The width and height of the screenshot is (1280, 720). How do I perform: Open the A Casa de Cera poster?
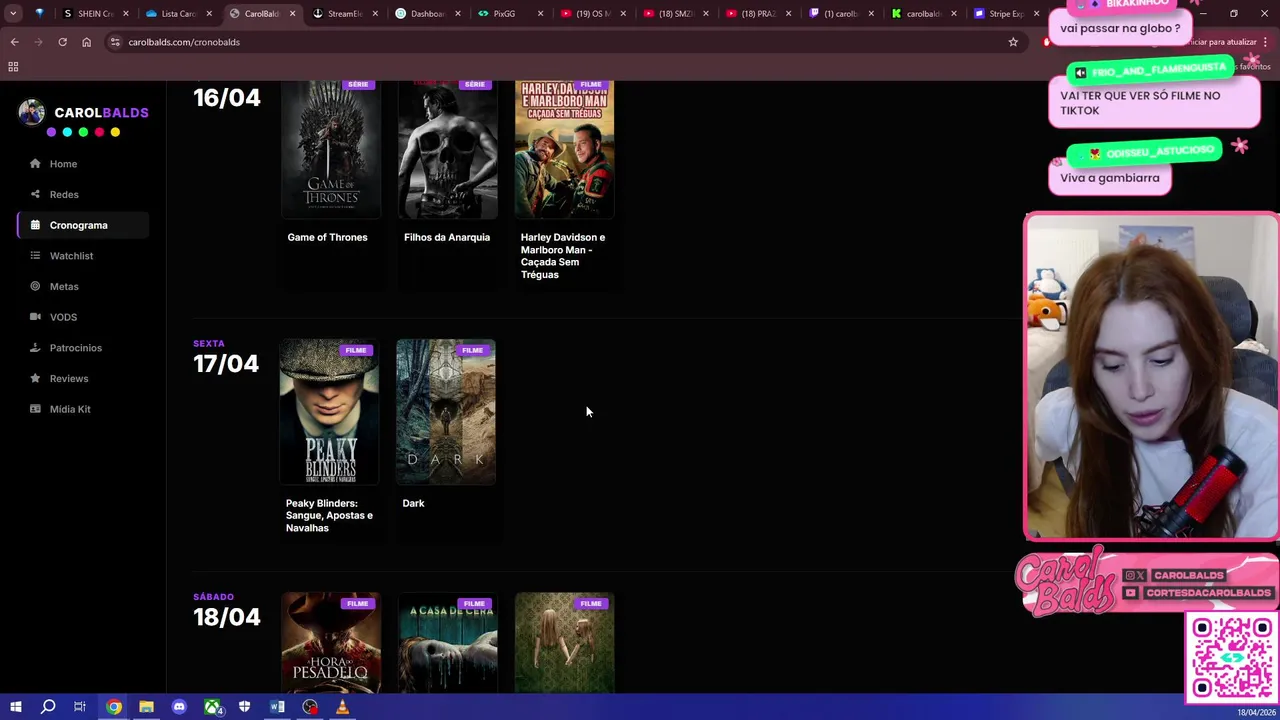[447, 642]
